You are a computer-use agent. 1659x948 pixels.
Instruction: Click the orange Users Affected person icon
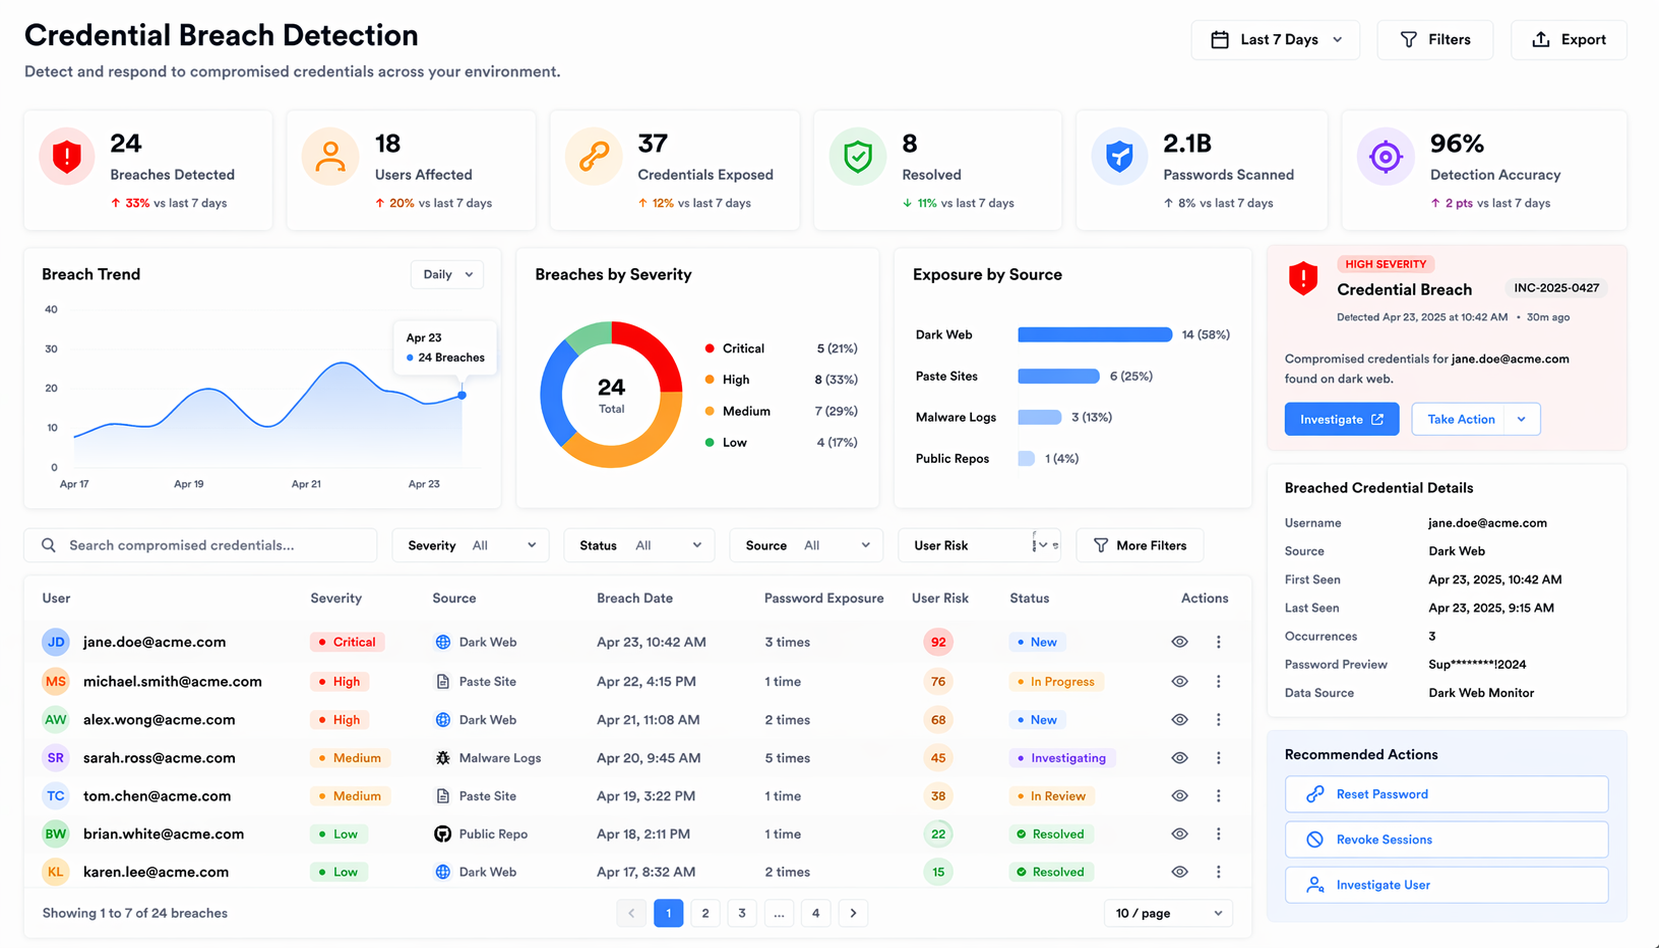point(330,157)
